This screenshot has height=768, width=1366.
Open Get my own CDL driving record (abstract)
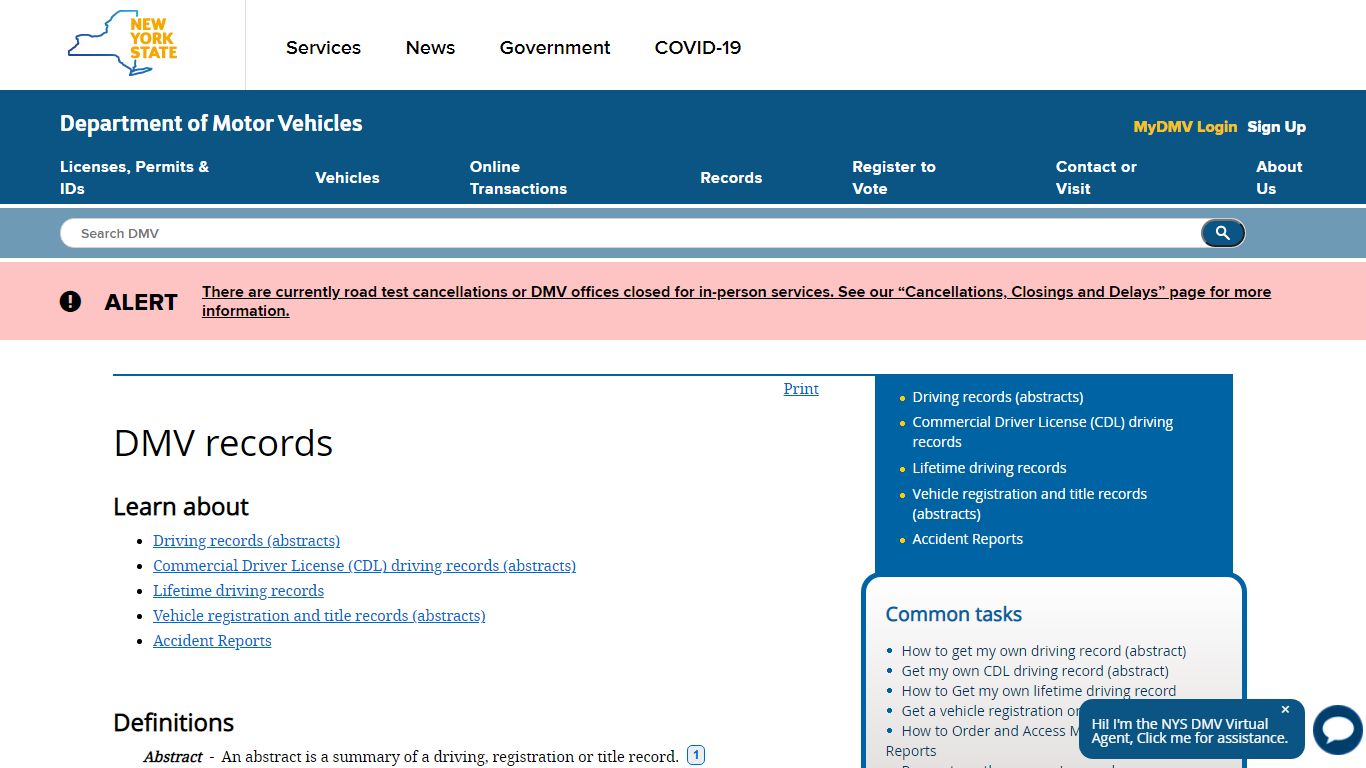point(1035,671)
